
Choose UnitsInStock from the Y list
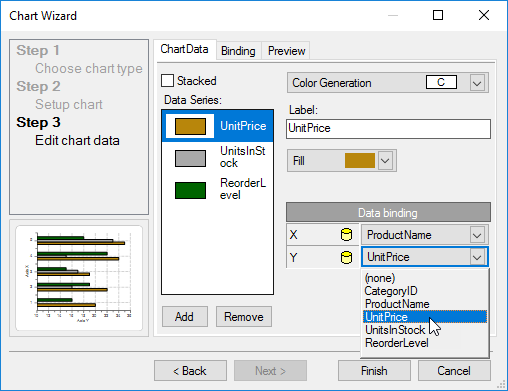pos(395,330)
